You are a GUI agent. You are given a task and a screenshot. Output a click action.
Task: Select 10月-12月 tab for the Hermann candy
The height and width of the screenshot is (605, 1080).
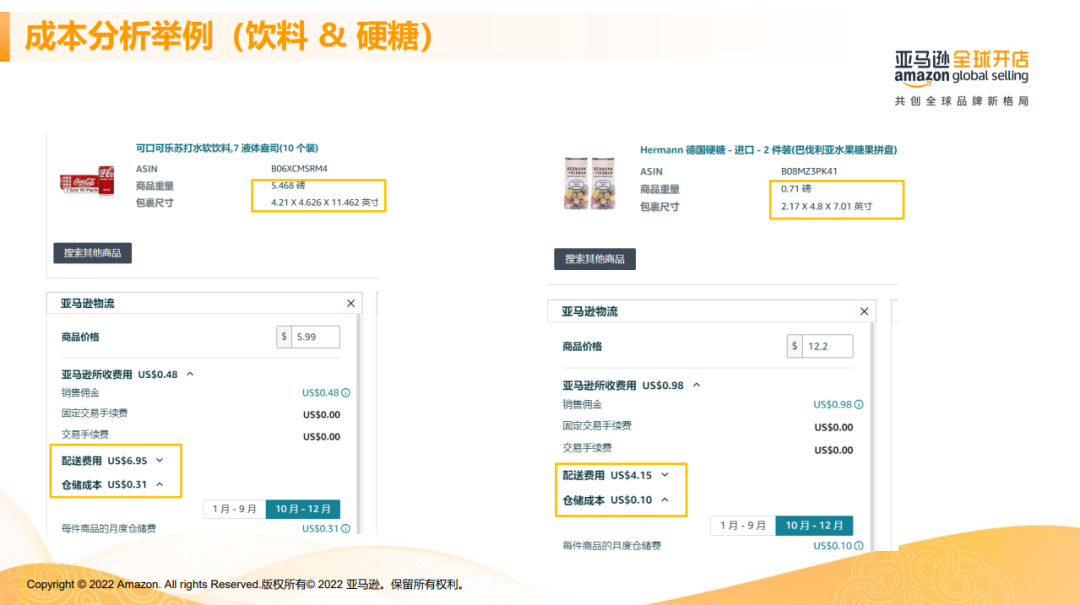[814, 526]
